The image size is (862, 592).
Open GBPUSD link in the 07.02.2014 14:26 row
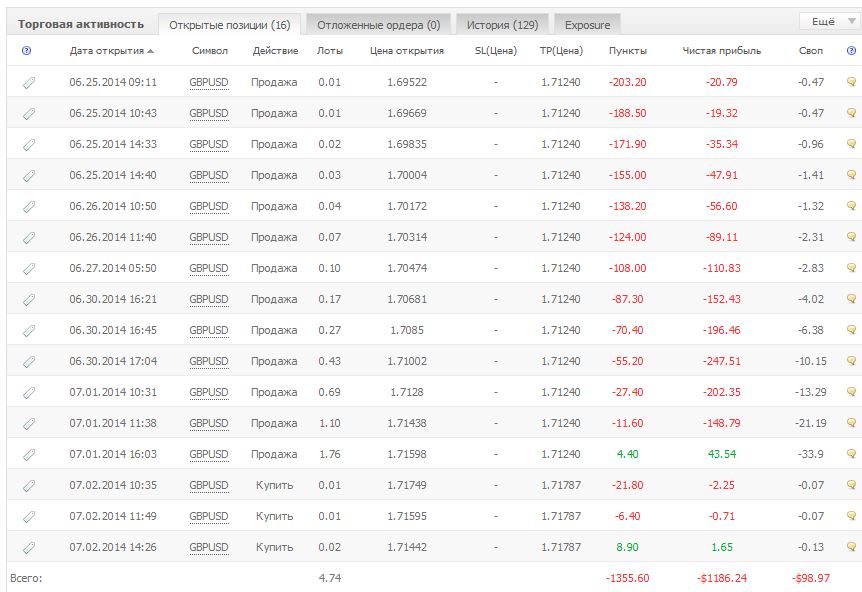pos(209,547)
